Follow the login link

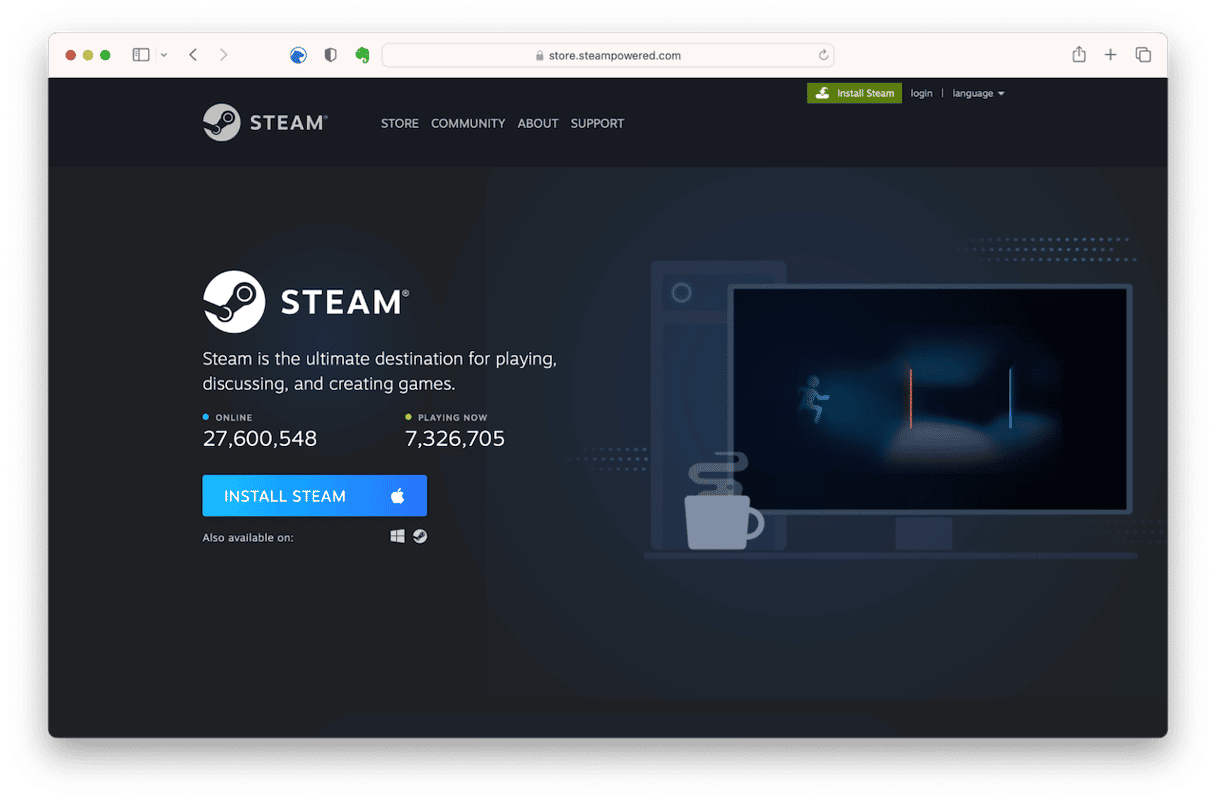click(x=921, y=93)
